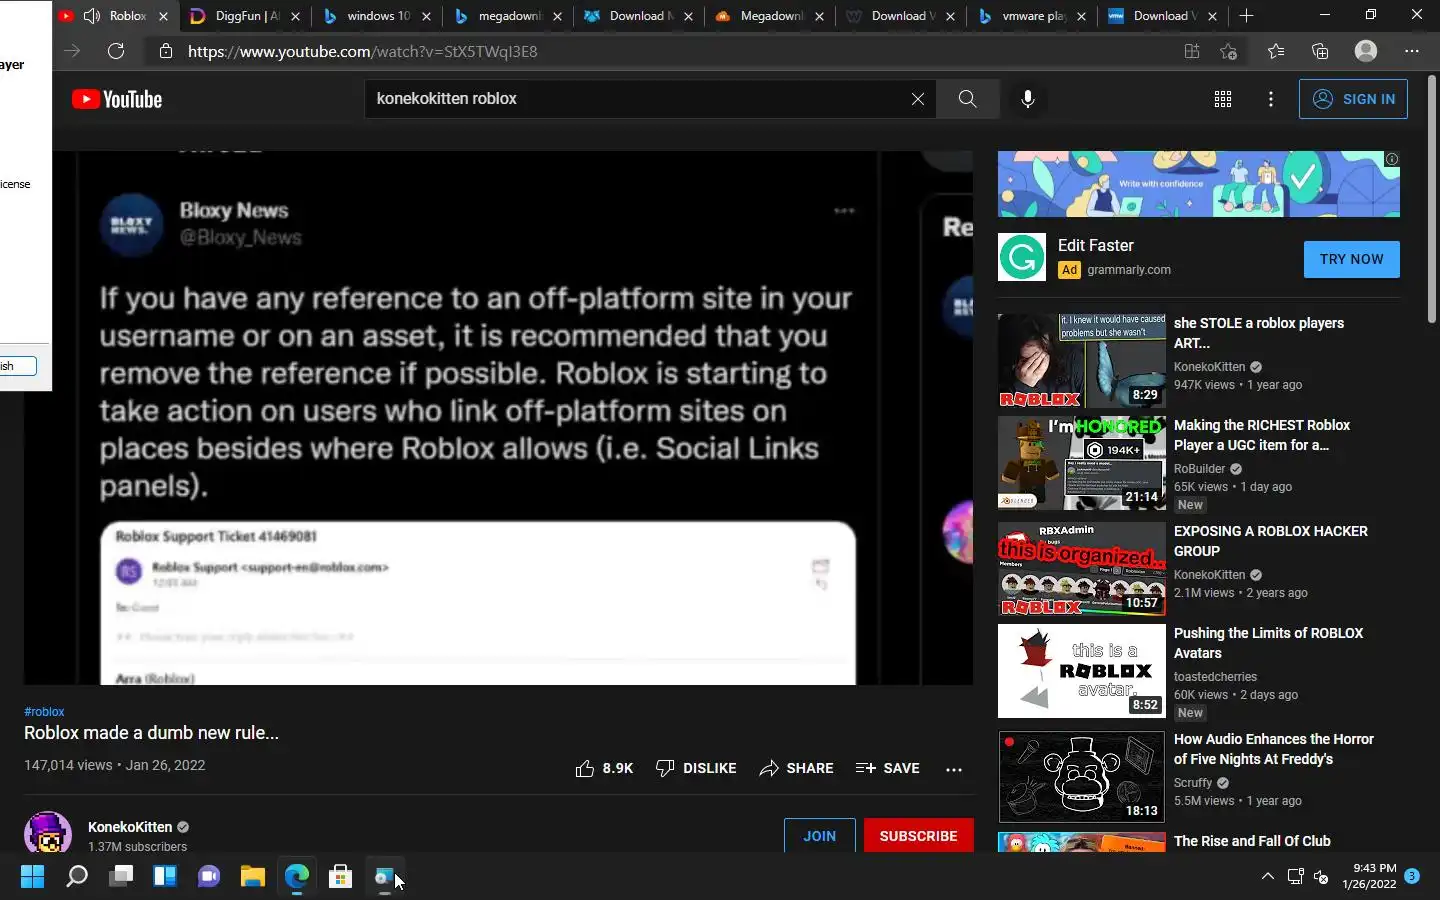1440x900 pixels.
Task: Open Edge collections
Action: (x=1320, y=51)
